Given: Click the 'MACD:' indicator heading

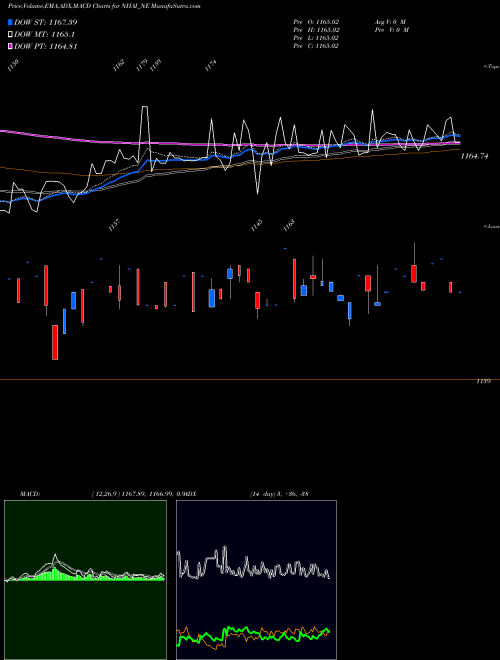Looking at the screenshot, I should tap(30, 494).
